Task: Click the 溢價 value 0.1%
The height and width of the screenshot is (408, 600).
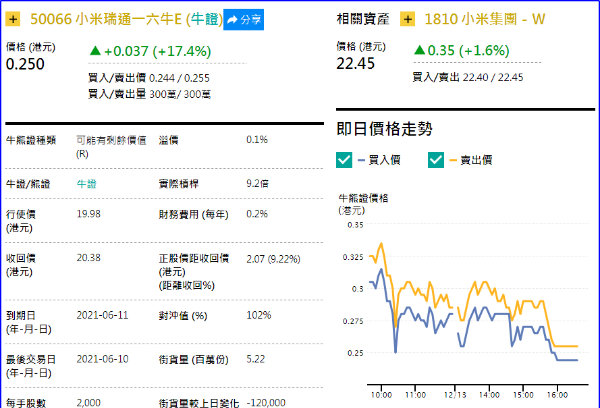Action: [257, 140]
